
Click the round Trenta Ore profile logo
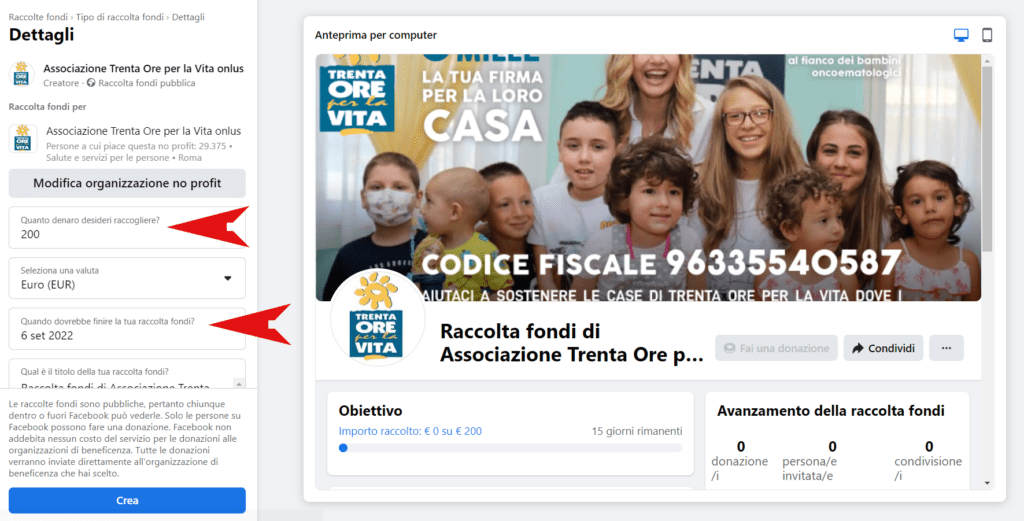click(377, 318)
